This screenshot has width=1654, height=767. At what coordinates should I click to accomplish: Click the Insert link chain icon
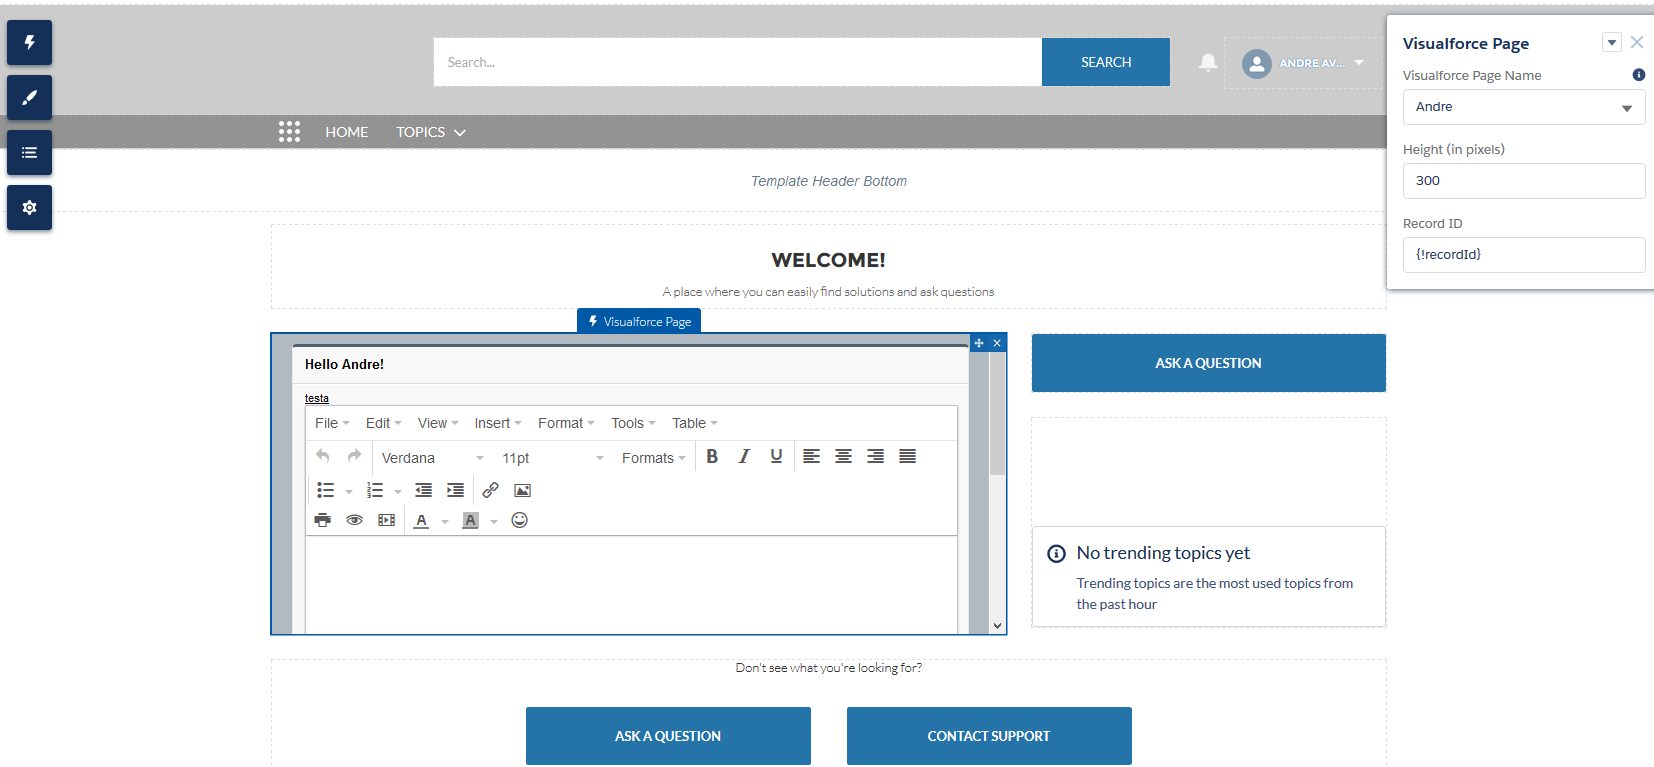(x=490, y=490)
